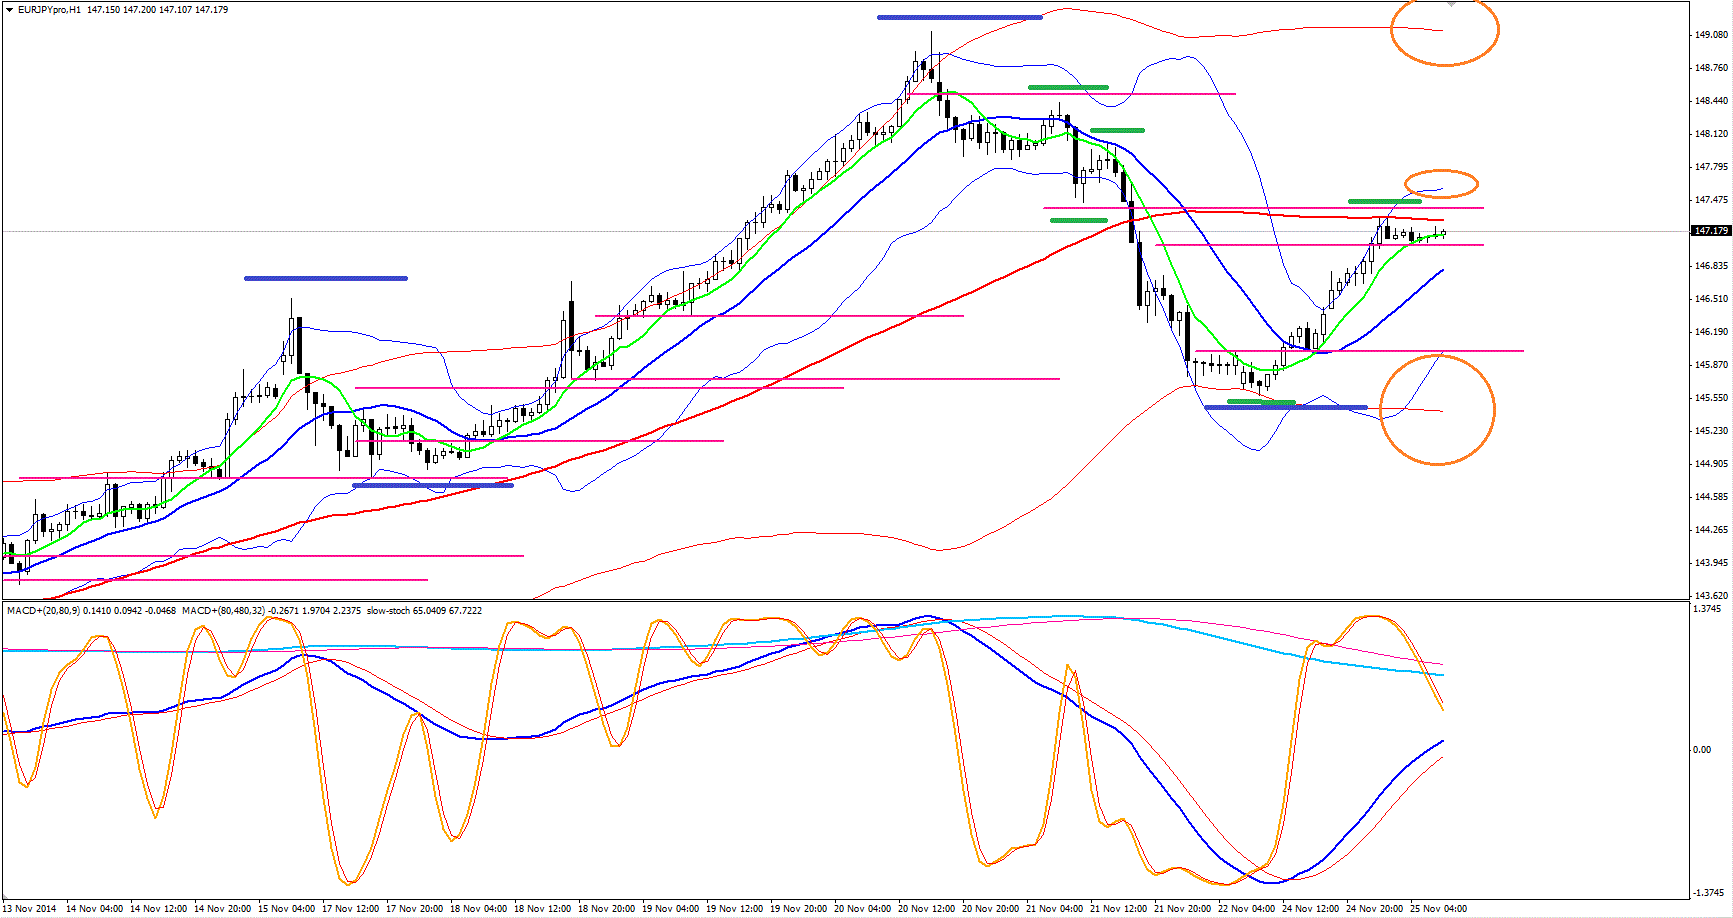The height and width of the screenshot is (918, 1733).
Task: Click the 18 Nov 12:00 time label
Action: [x=542, y=909]
